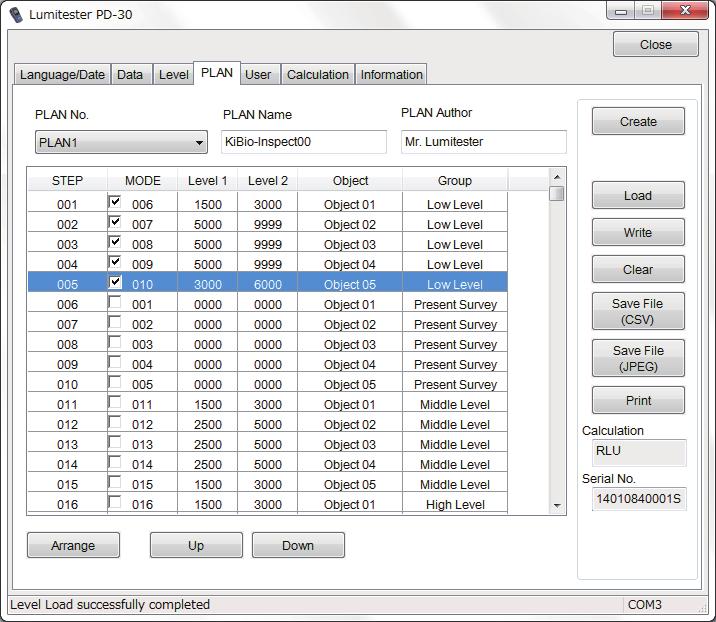Click Present Survey group in step 007 row
The width and height of the screenshot is (716, 622).
pos(455,325)
